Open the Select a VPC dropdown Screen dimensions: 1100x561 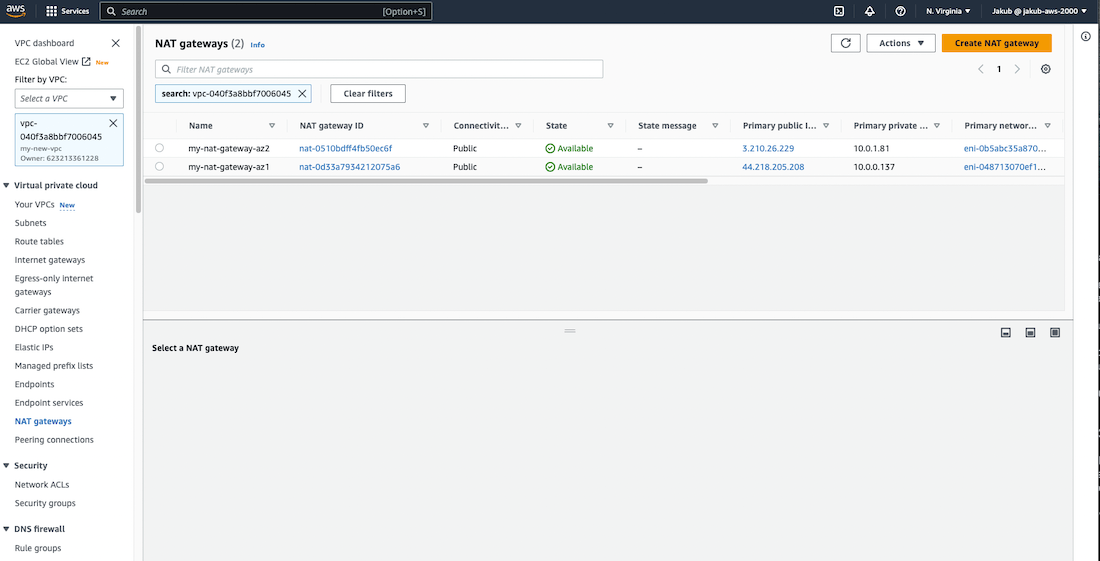[x=69, y=98]
